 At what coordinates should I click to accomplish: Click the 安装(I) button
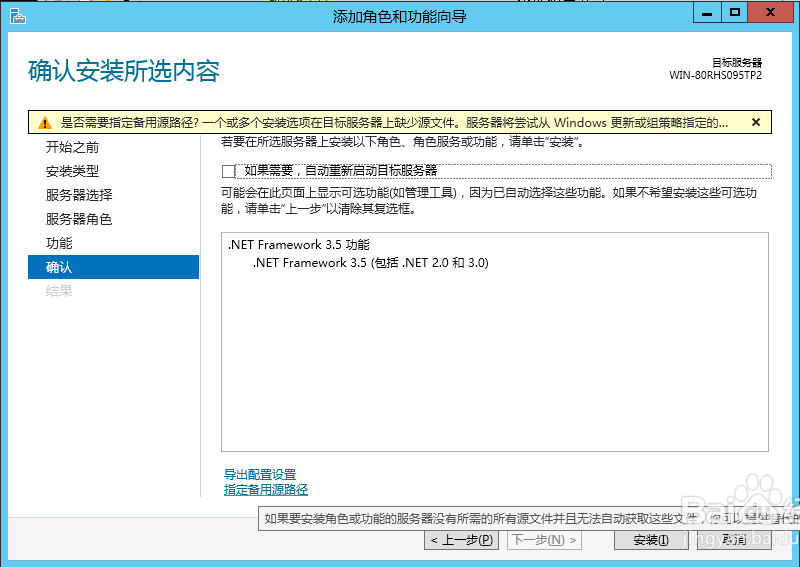[651, 540]
